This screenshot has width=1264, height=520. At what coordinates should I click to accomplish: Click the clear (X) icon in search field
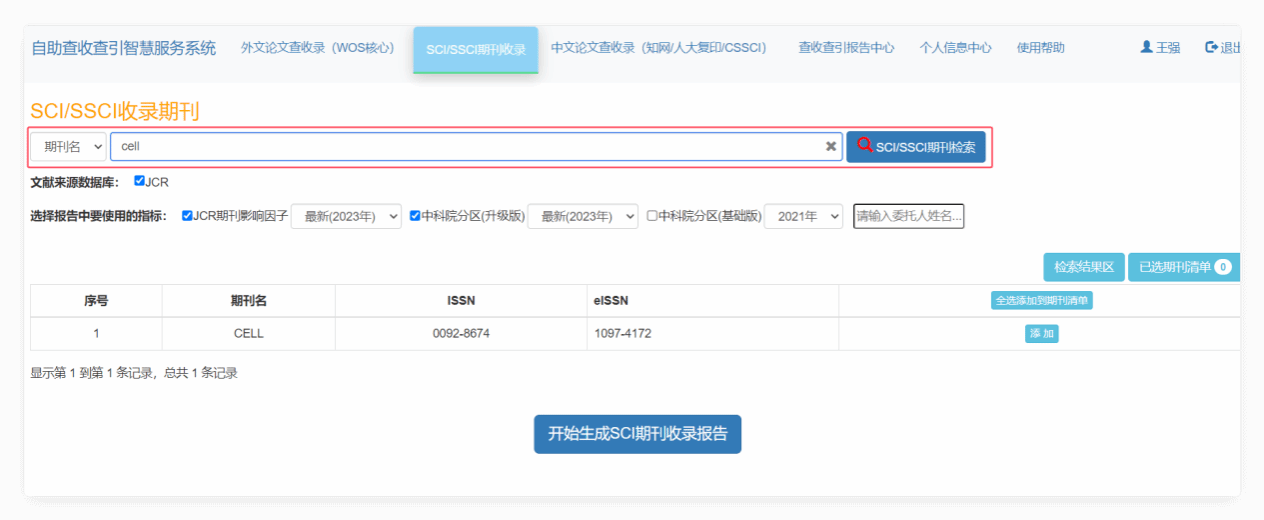[x=830, y=147]
